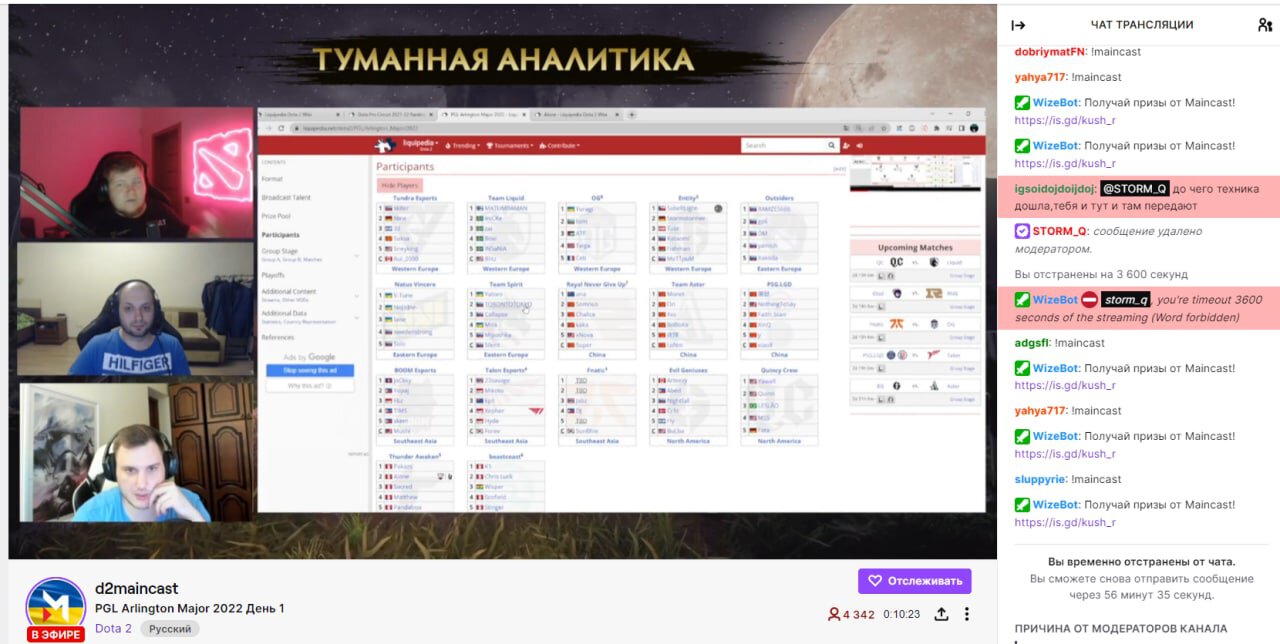This screenshot has width=1280, height=644.
Task: Open the Tournaments dropdown menu
Action: 510,145
